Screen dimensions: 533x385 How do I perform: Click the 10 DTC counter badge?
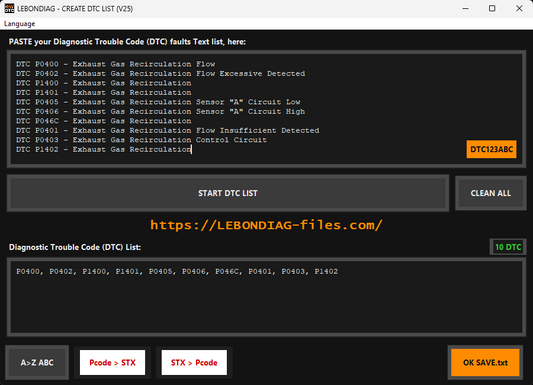508,247
